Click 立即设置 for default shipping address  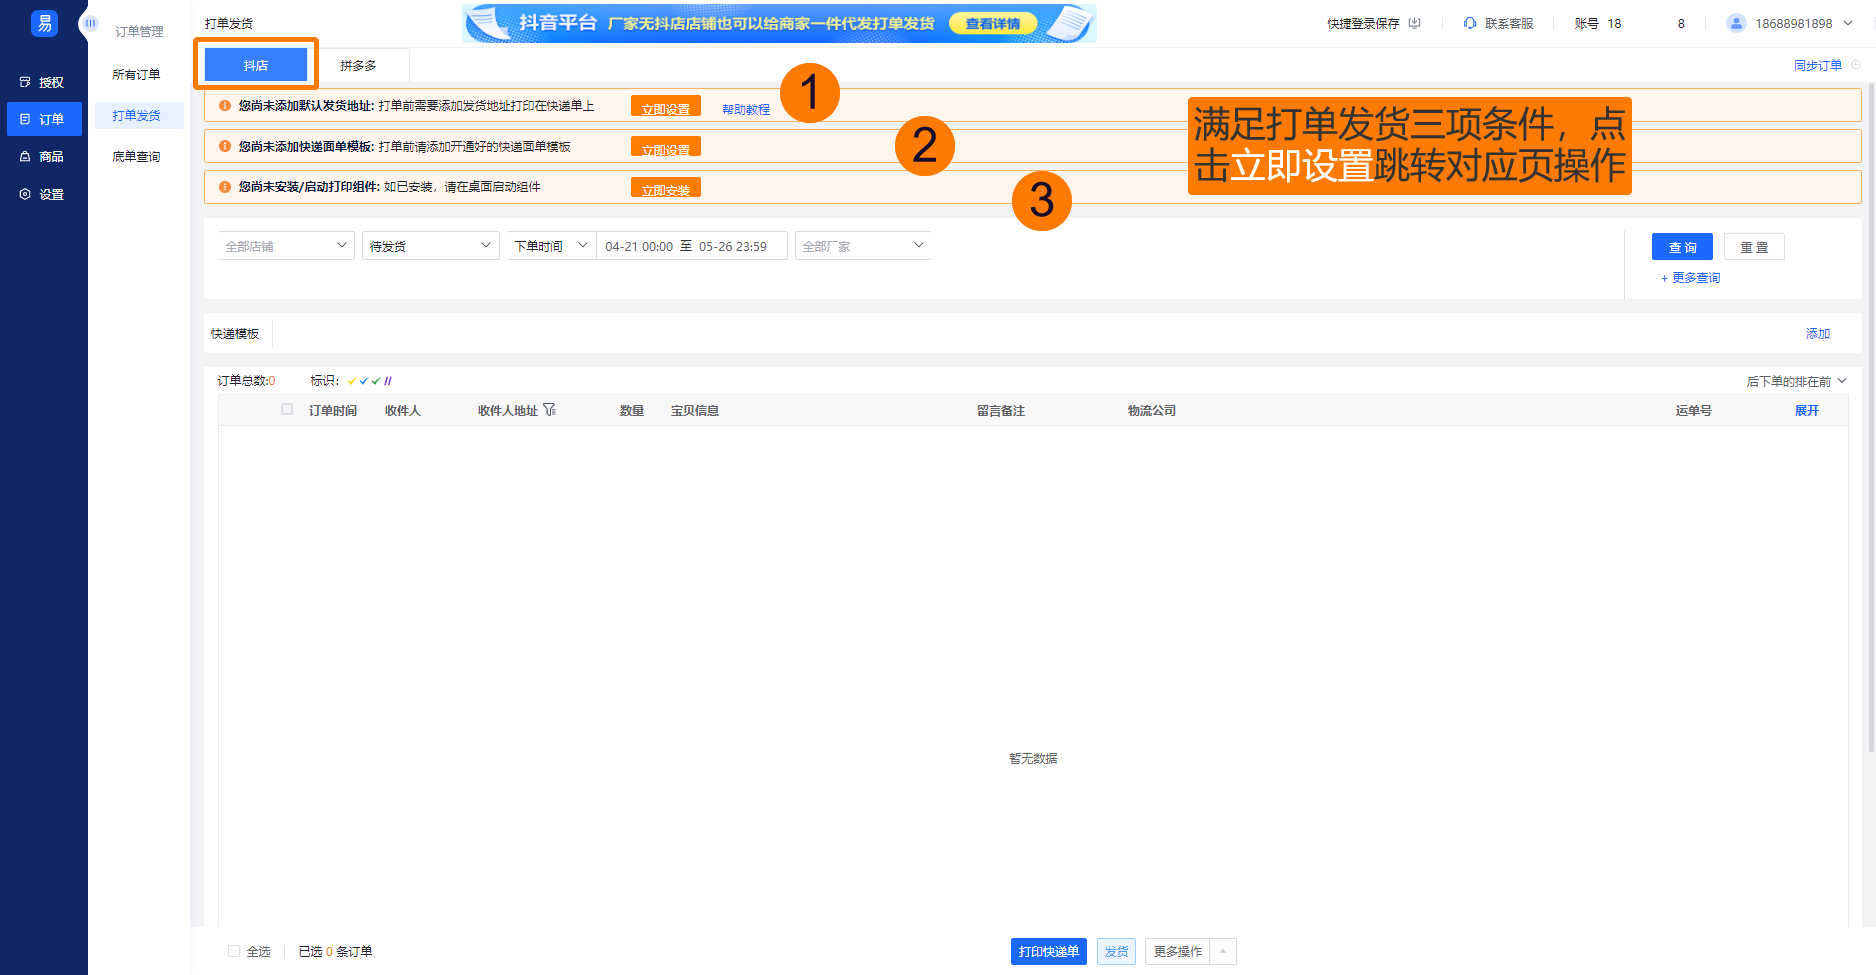(x=666, y=106)
